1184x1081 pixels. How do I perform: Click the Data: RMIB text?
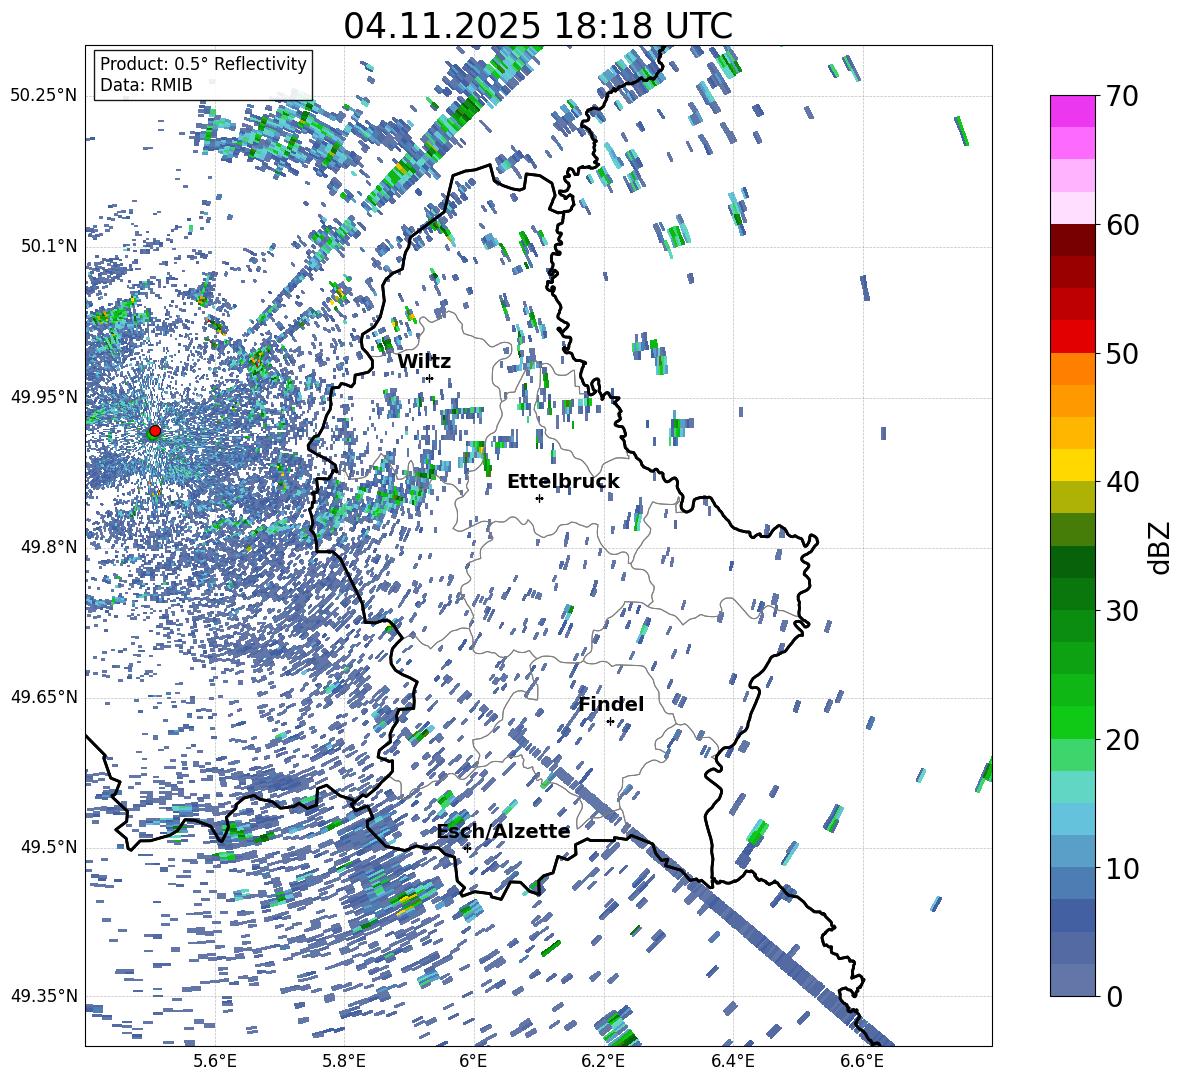(x=146, y=85)
